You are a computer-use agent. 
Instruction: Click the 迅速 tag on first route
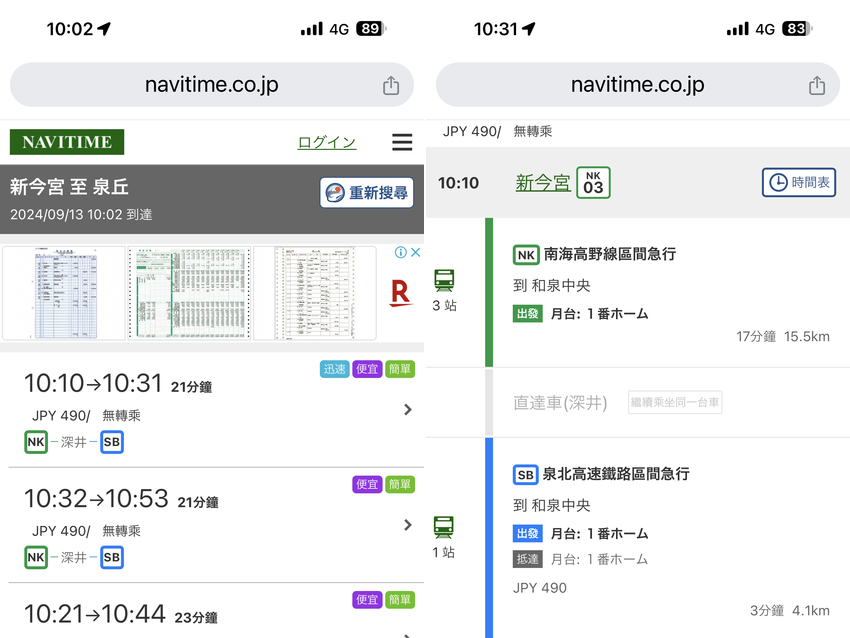334,369
